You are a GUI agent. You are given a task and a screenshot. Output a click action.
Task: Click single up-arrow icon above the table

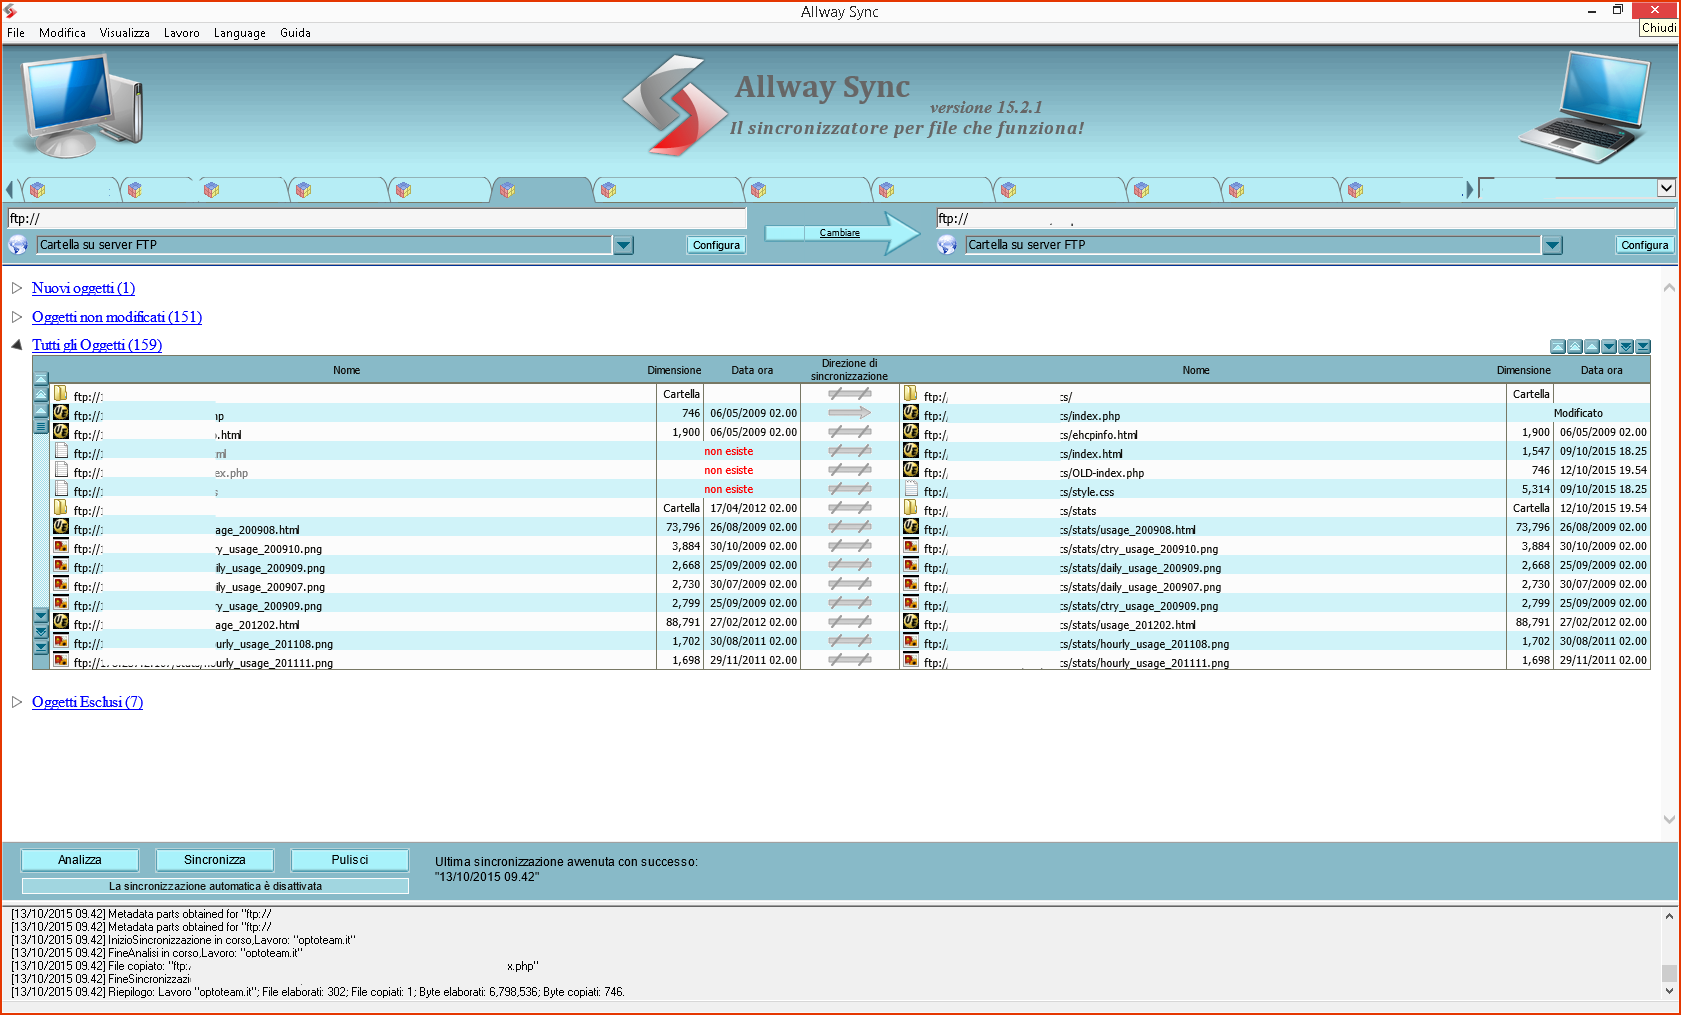click(x=1592, y=347)
